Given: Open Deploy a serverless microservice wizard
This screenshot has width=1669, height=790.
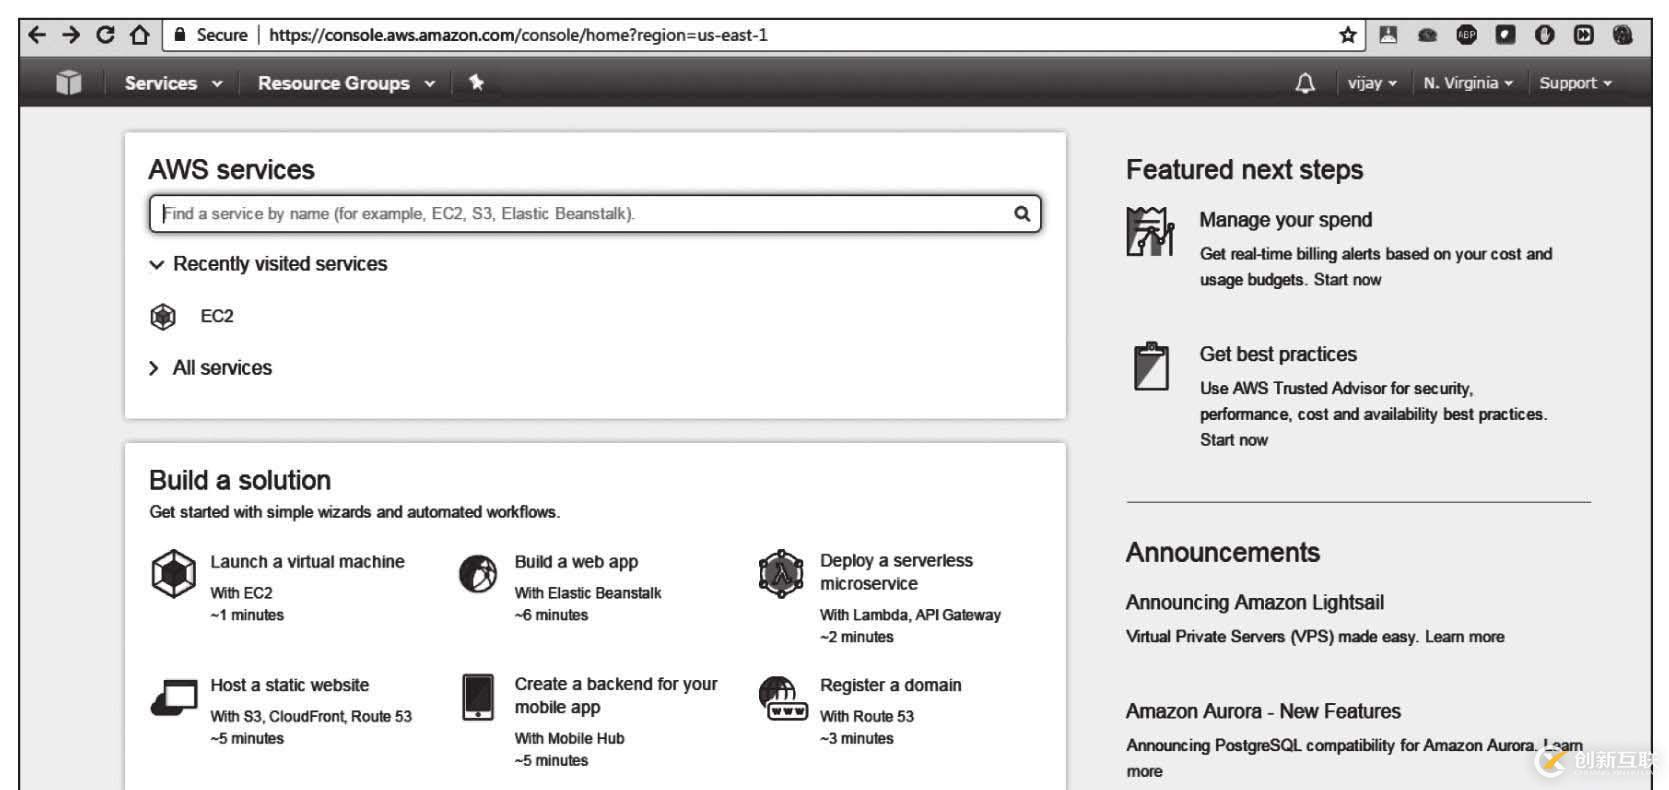Looking at the screenshot, I should pos(896,572).
